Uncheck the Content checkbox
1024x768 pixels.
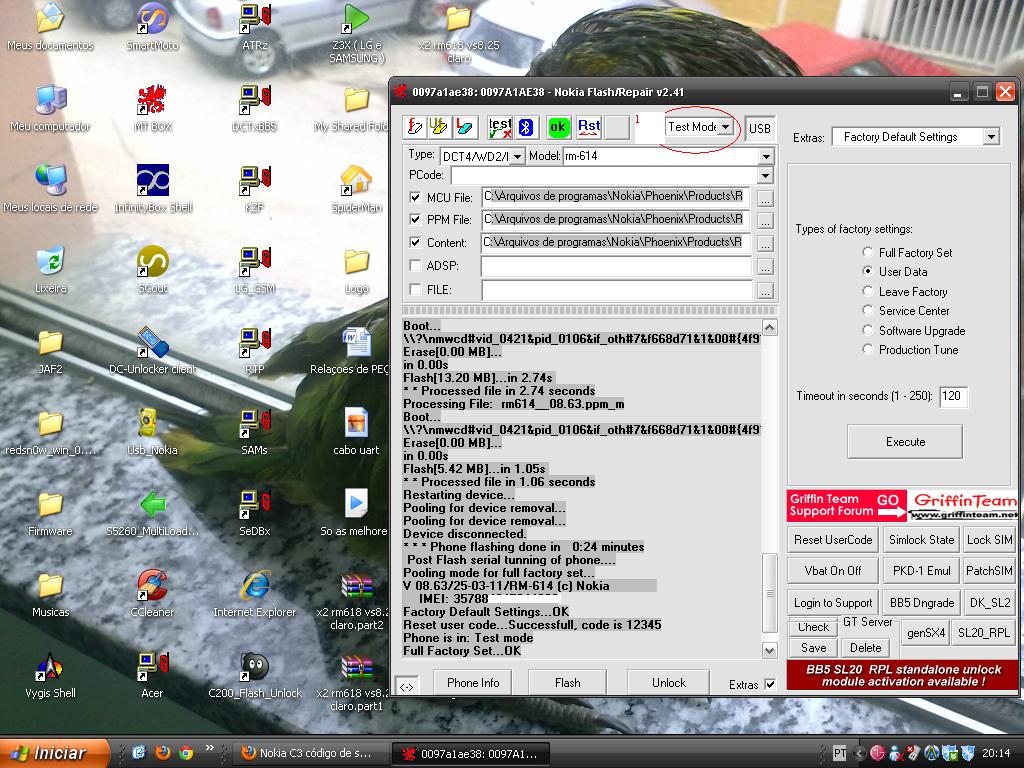coord(415,242)
